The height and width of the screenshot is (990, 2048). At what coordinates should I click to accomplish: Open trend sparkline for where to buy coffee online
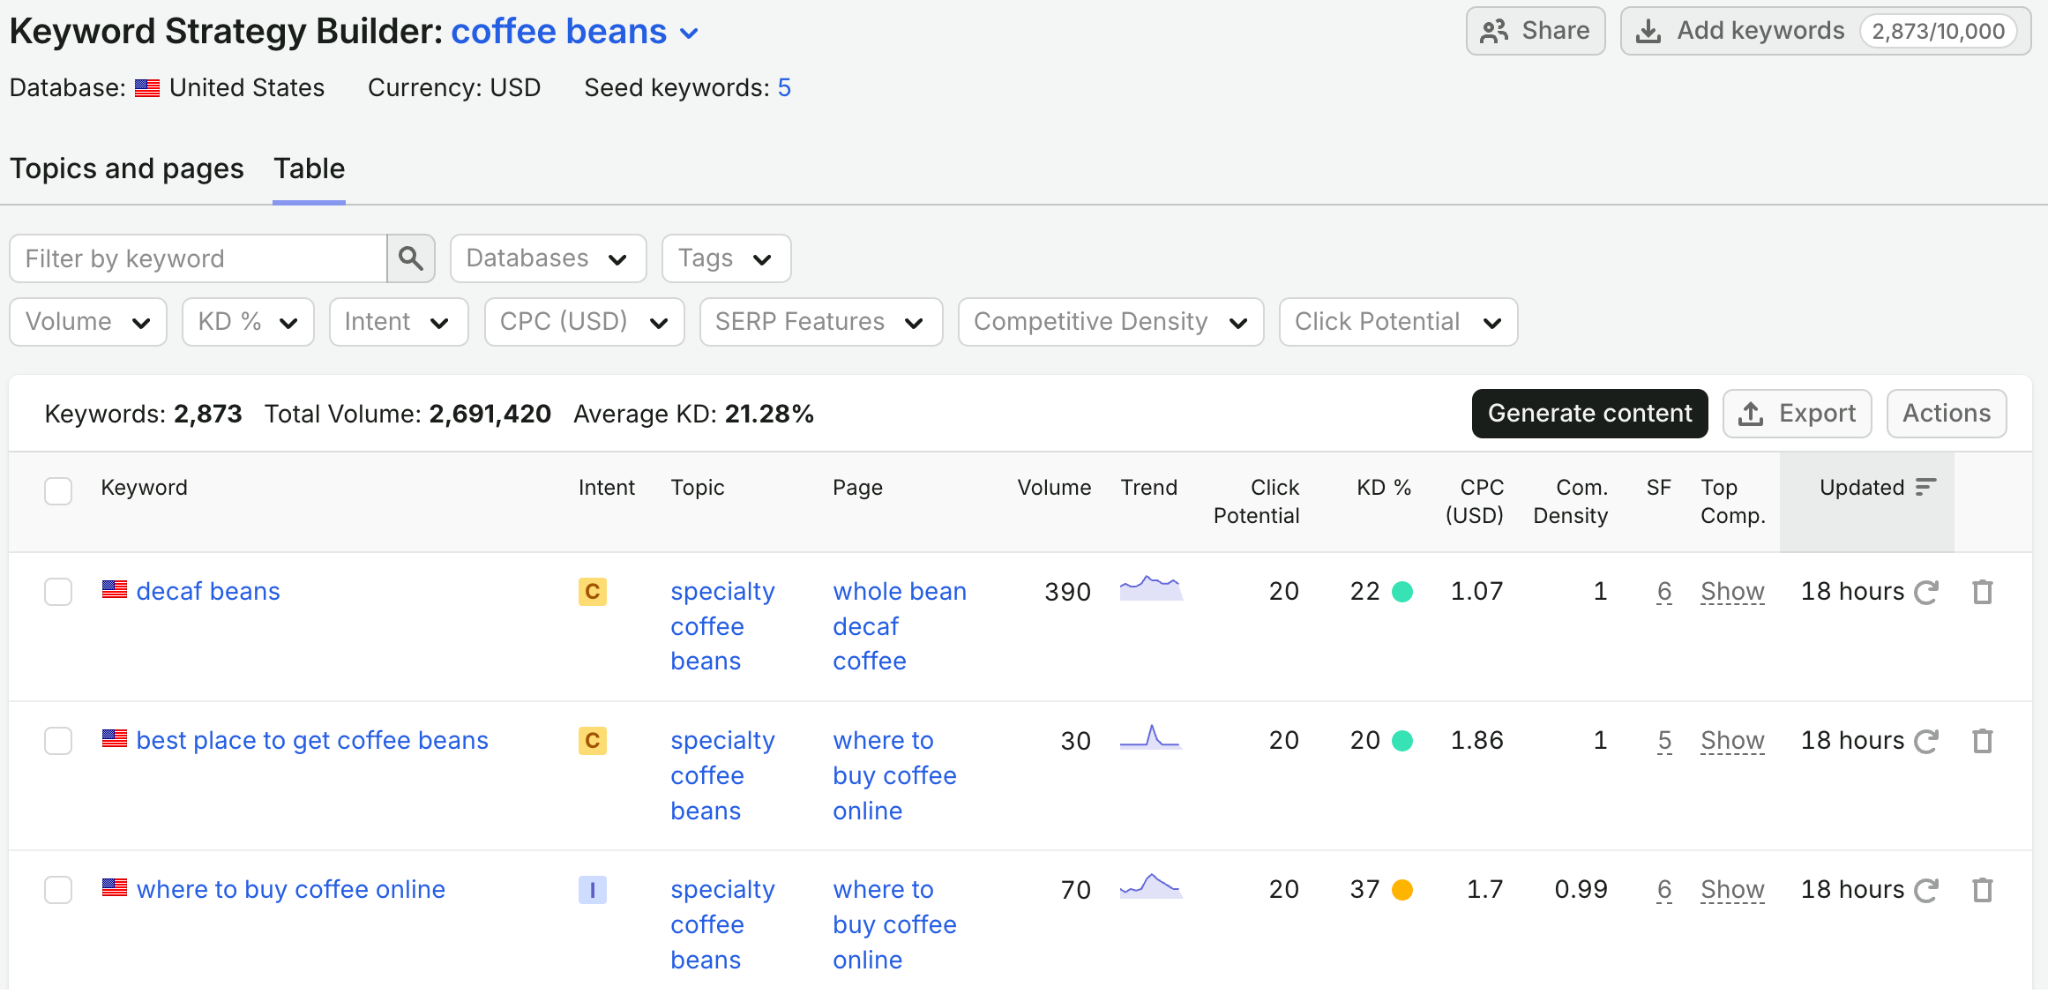(1151, 886)
